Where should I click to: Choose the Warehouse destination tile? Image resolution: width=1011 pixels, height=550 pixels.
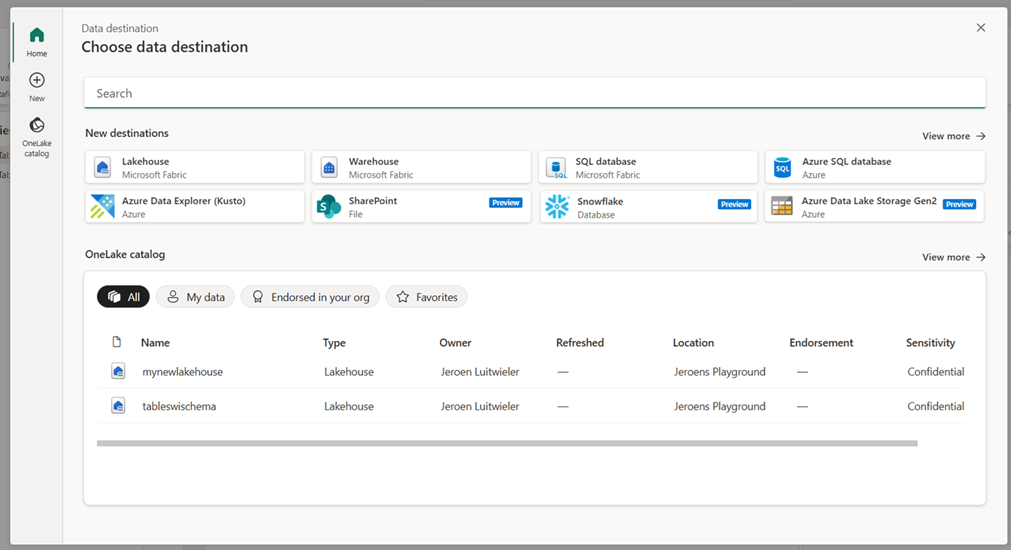pos(421,167)
